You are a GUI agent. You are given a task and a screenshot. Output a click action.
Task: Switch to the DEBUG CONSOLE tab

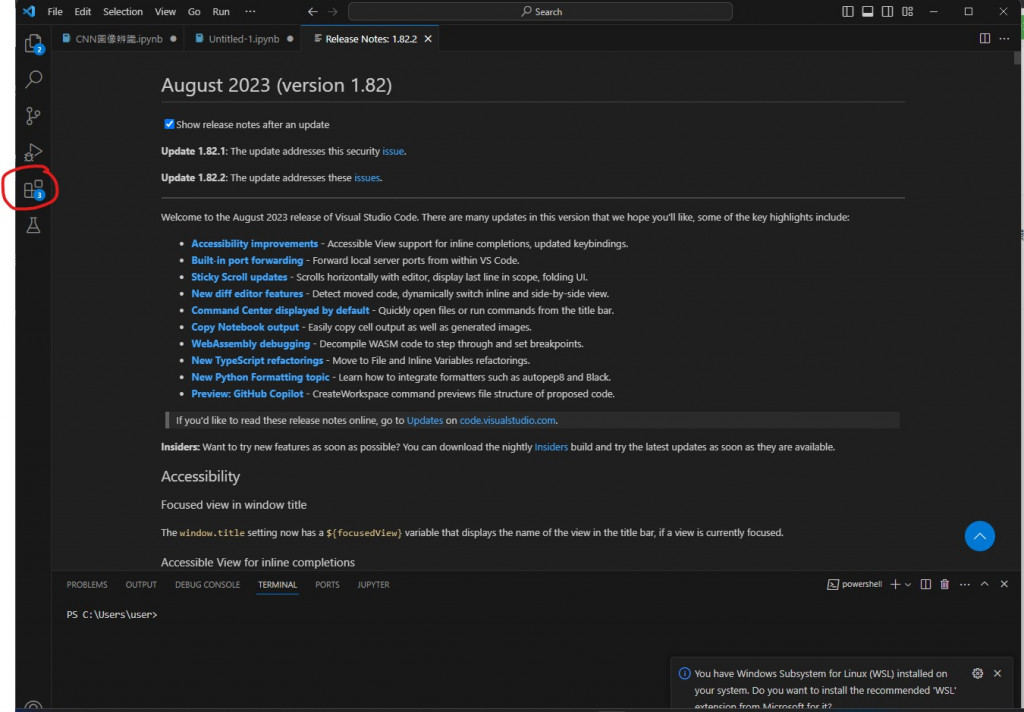[x=207, y=585]
